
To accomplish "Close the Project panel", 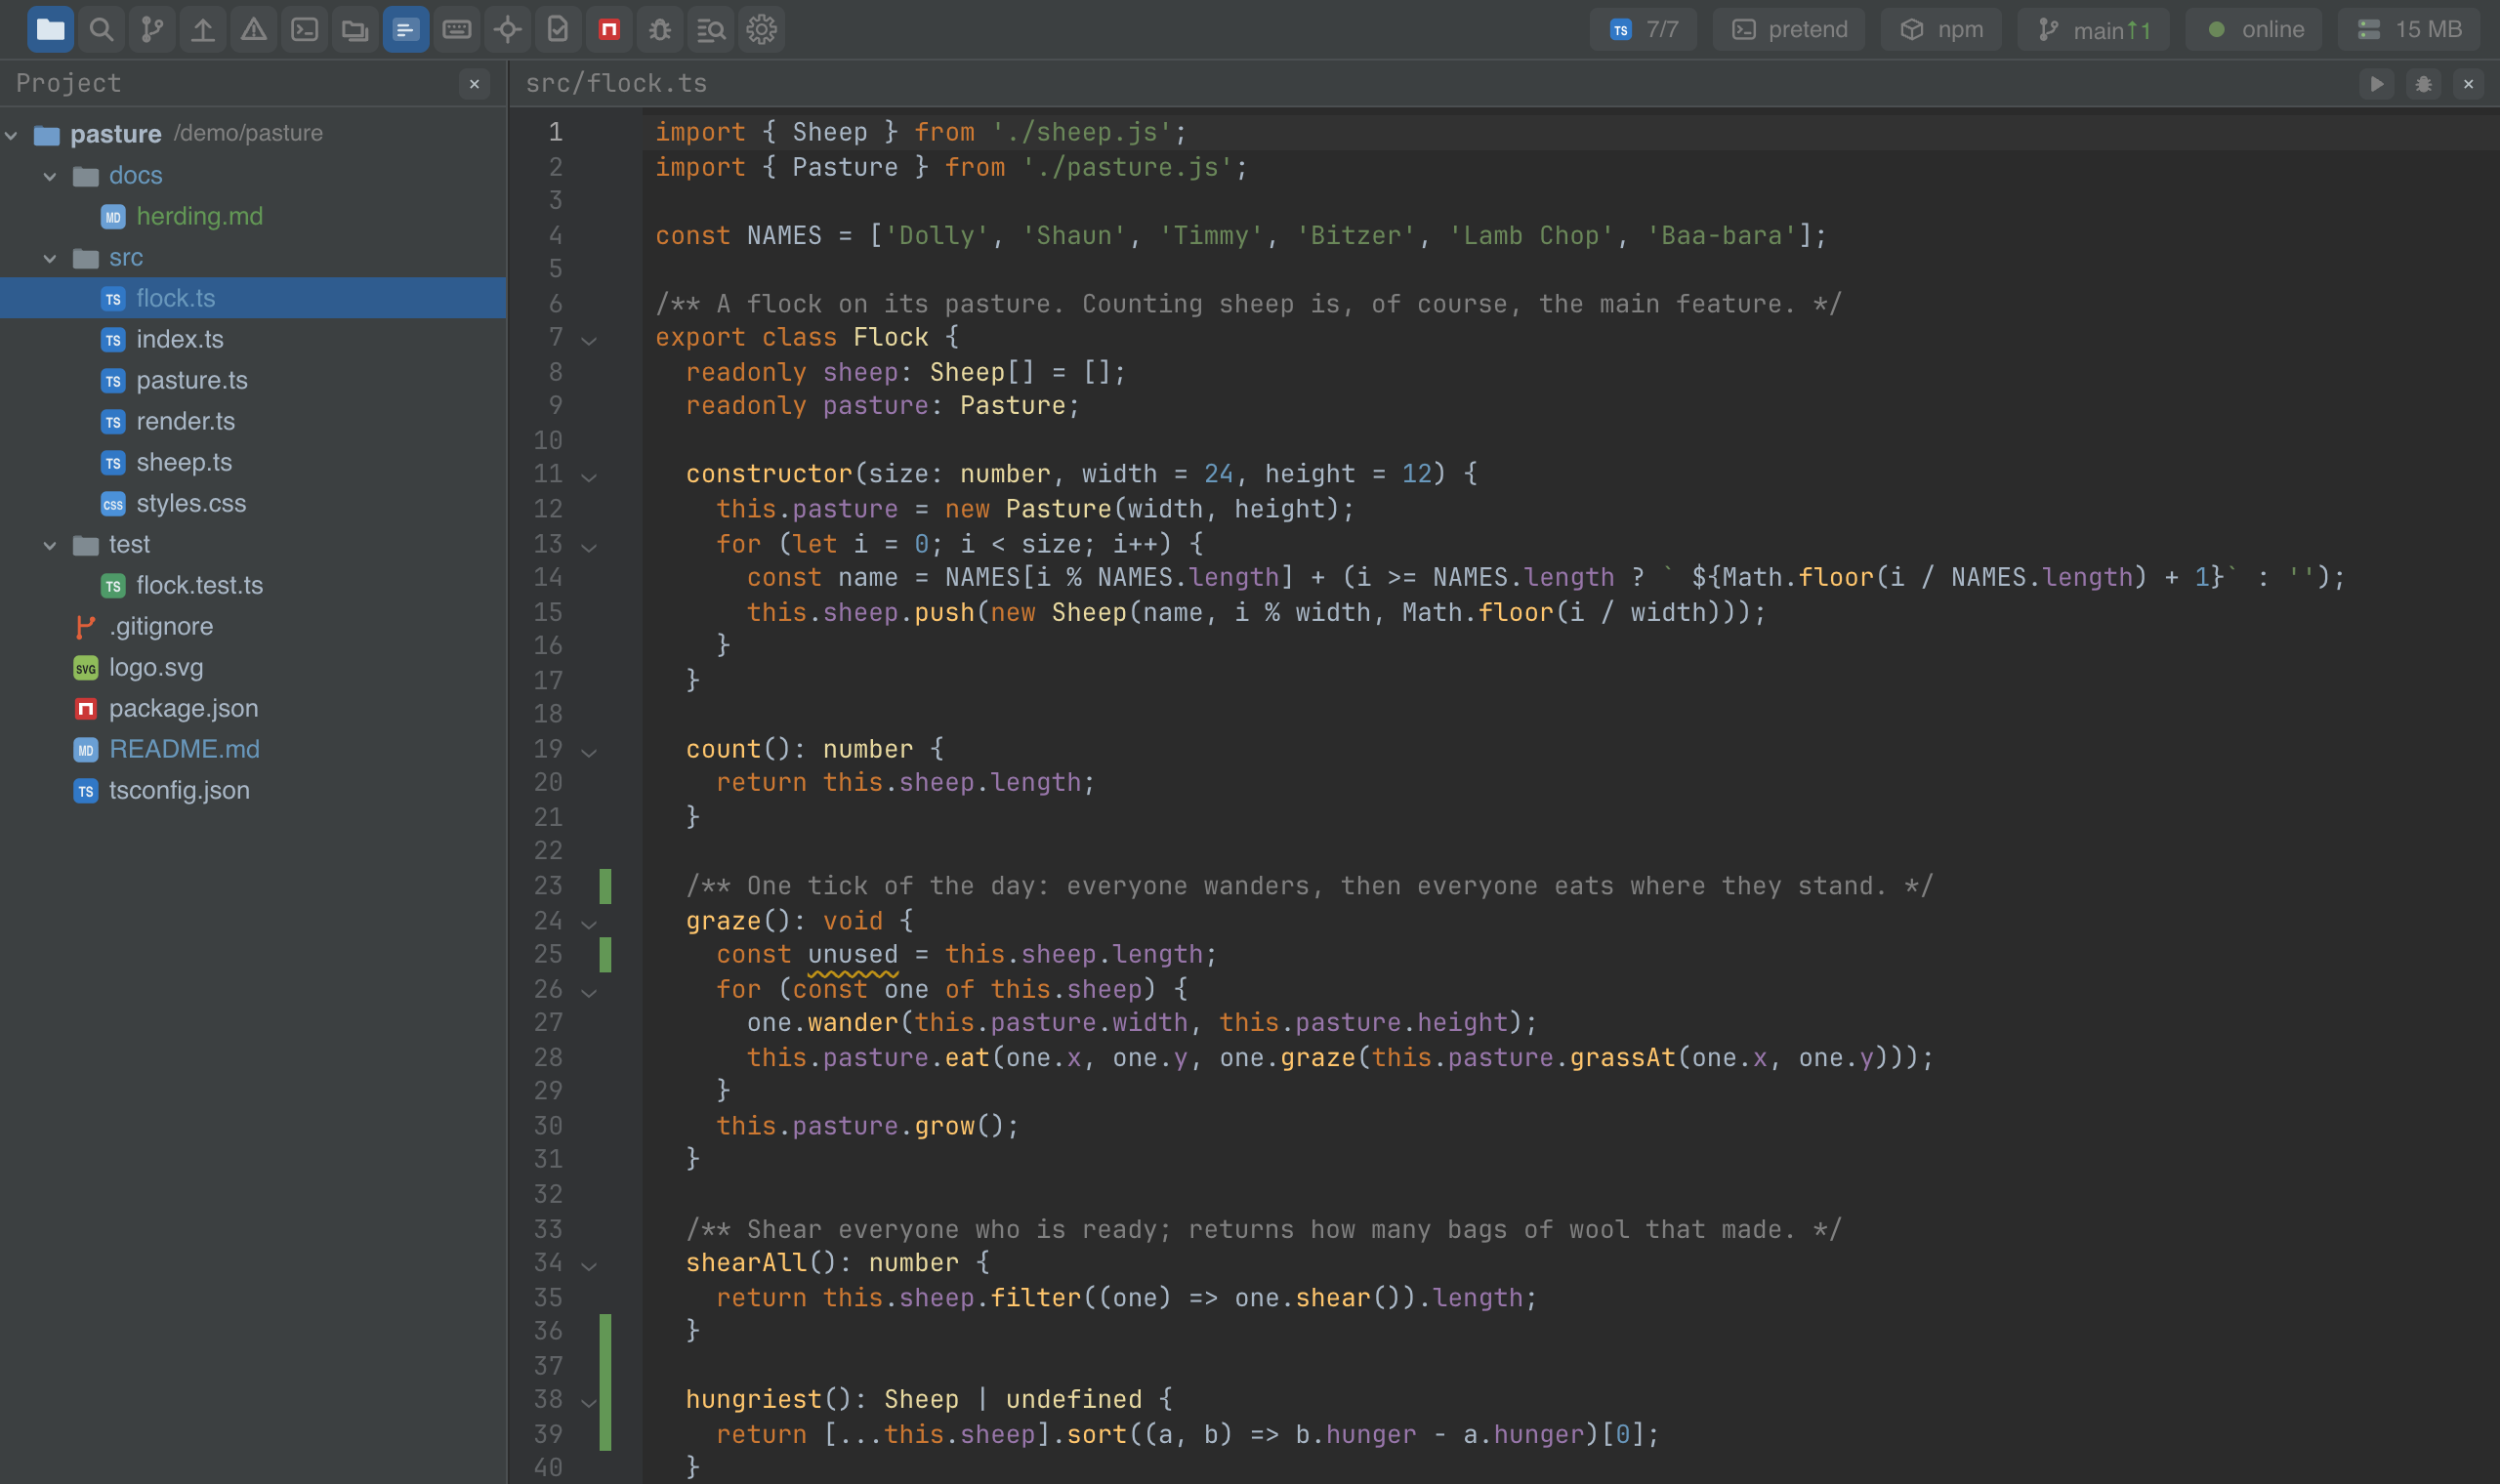I will 475,84.
